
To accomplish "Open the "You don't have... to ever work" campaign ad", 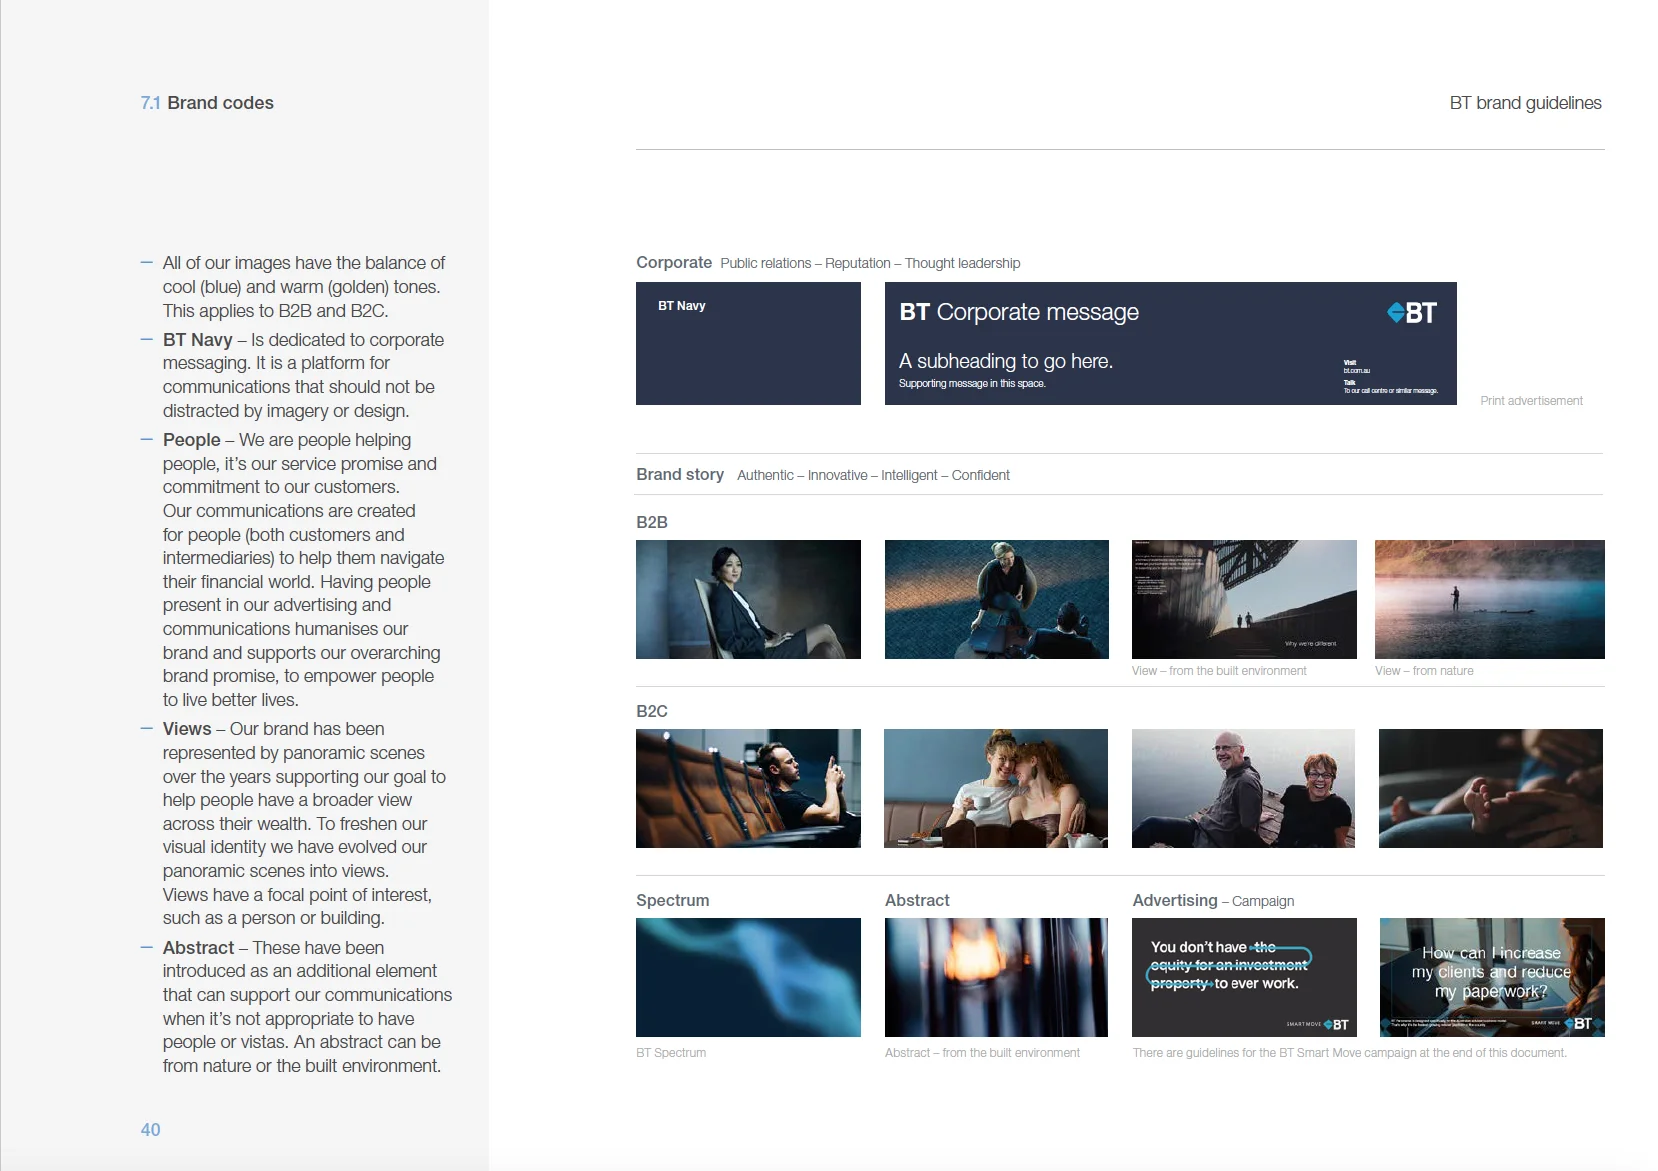I will point(1244,977).
